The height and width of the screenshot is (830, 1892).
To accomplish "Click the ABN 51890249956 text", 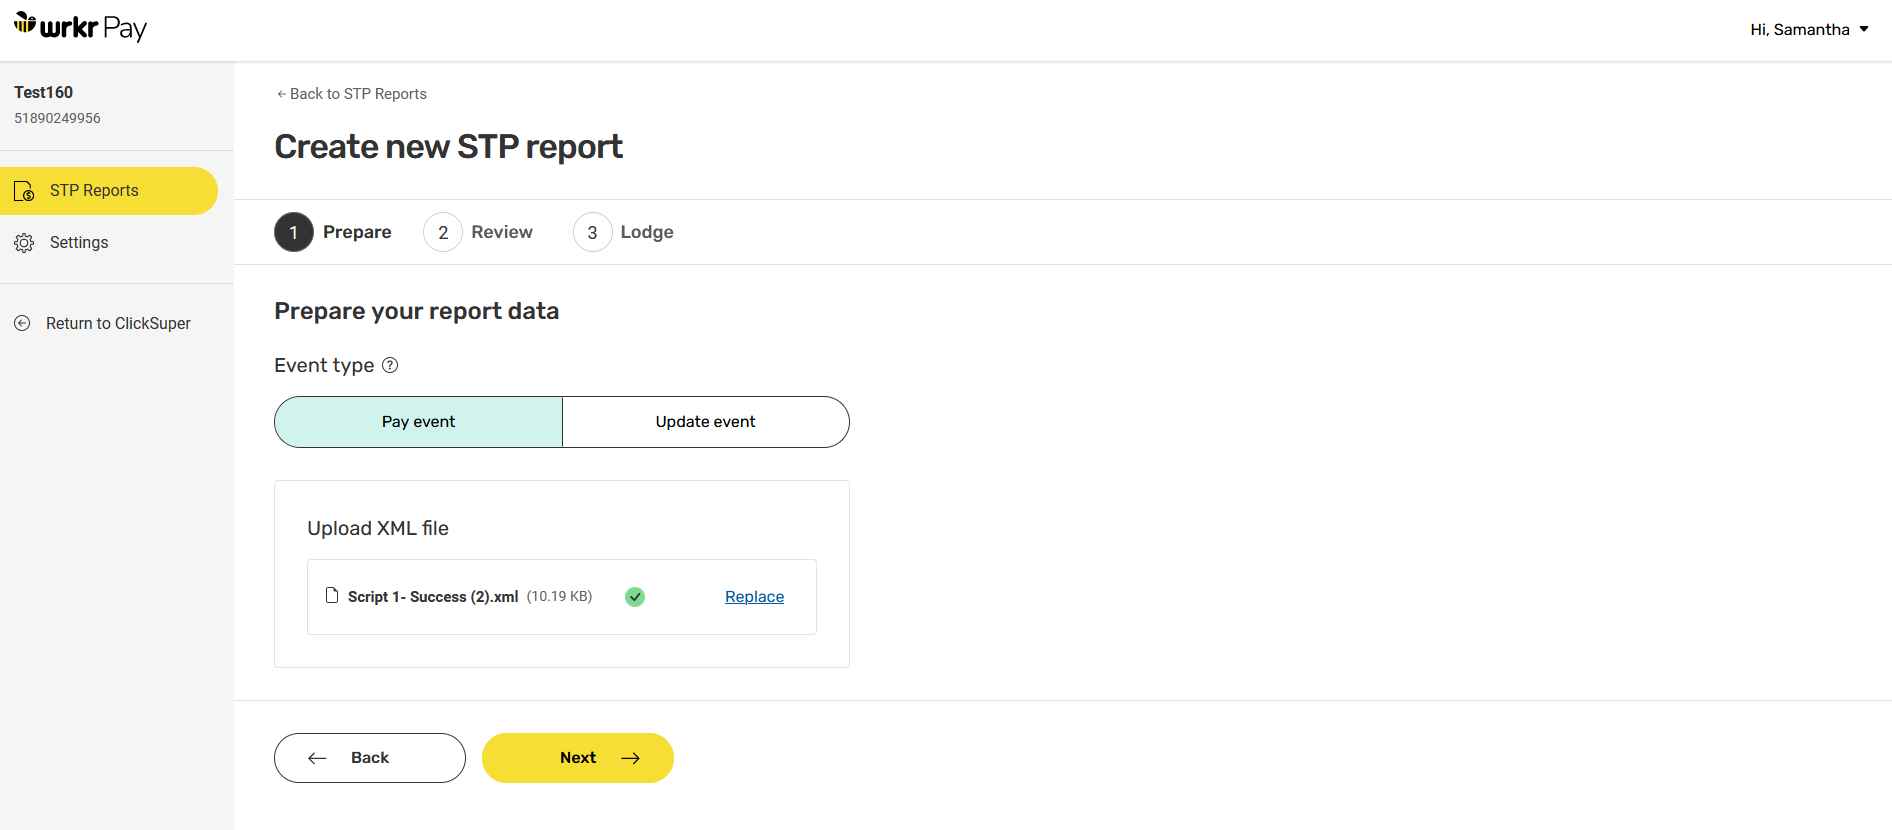I will click(x=57, y=118).
